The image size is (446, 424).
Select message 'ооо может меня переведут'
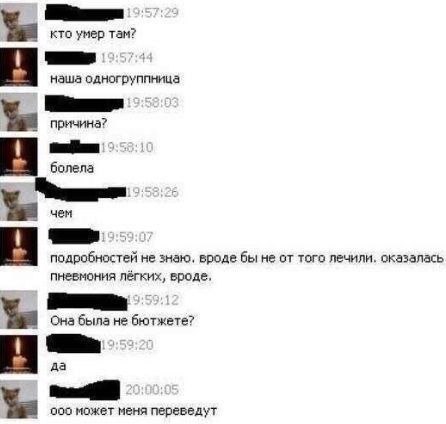pos(134,411)
